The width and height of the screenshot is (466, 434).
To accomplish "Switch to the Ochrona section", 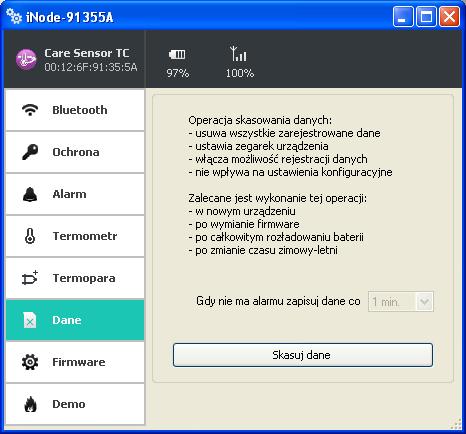I will 75,152.
